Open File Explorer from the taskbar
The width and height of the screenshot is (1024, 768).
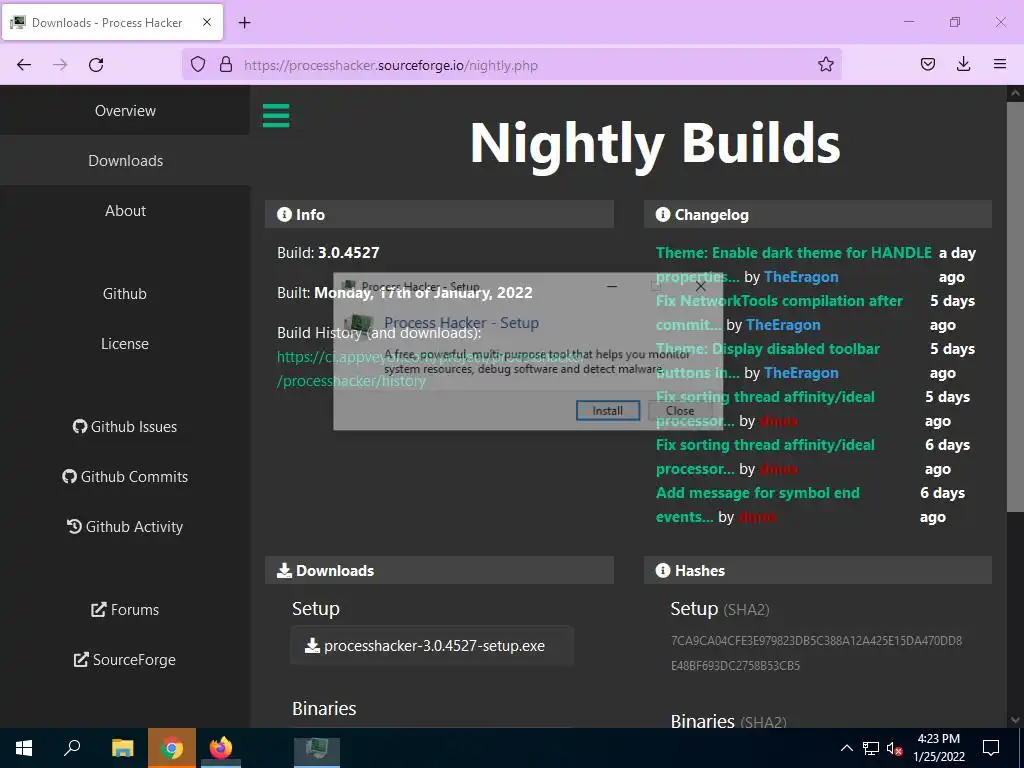[122, 748]
